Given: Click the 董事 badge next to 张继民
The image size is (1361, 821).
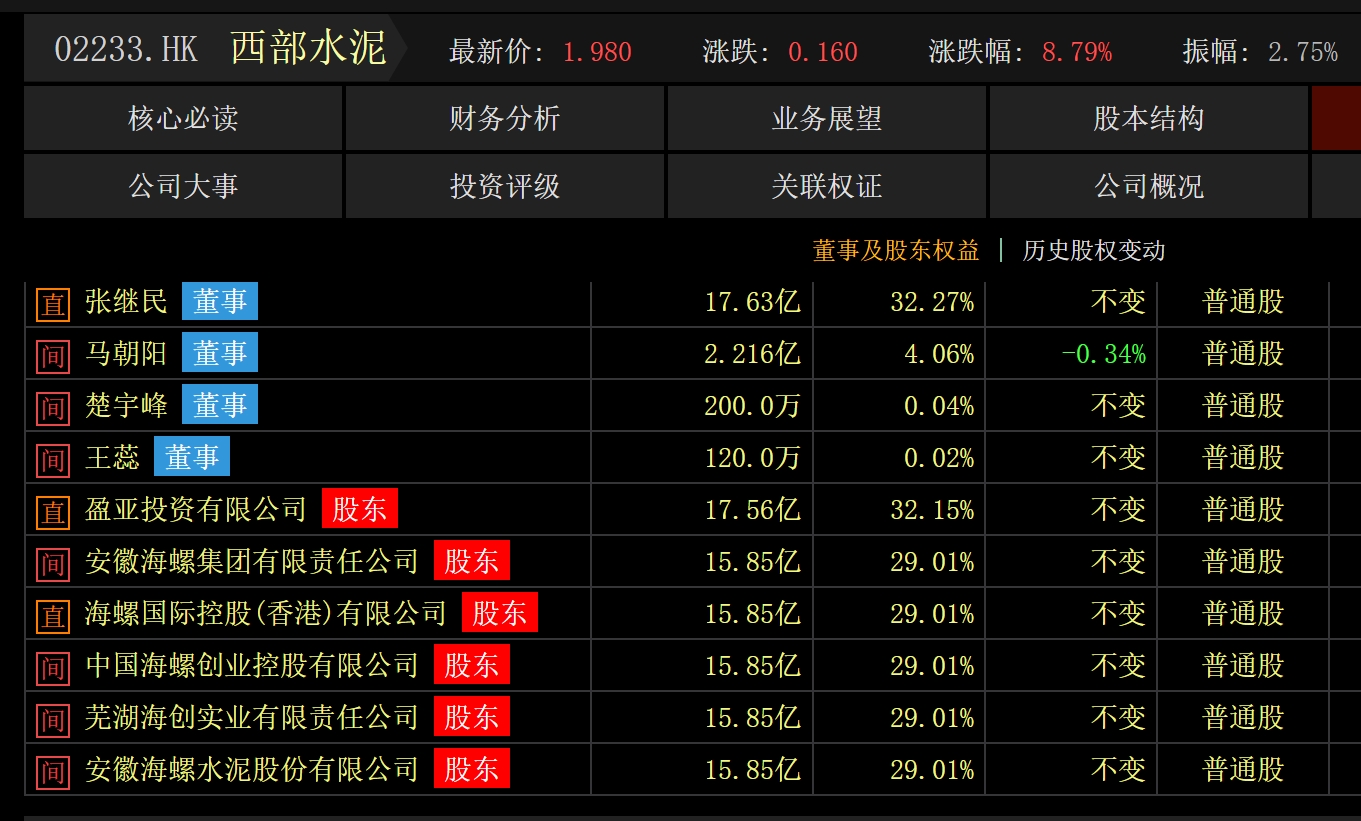Looking at the screenshot, I should pyautogui.click(x=220, y=301).
